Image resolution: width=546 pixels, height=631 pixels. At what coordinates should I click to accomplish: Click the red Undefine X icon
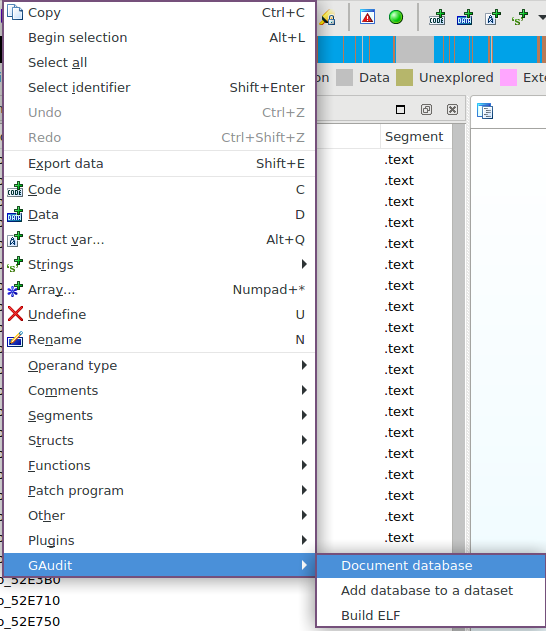click(15, 314)
